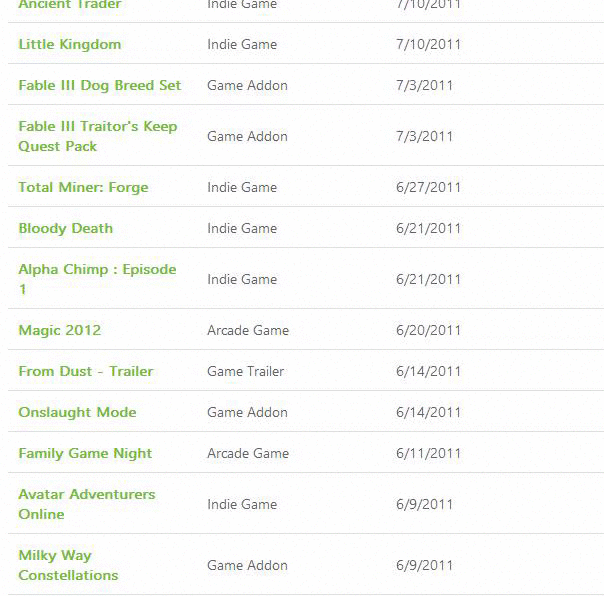Screen dimensions: 604x596
Task: Click Game Addon label beside Onslaught Mode
Action: [x=247, y=413]
